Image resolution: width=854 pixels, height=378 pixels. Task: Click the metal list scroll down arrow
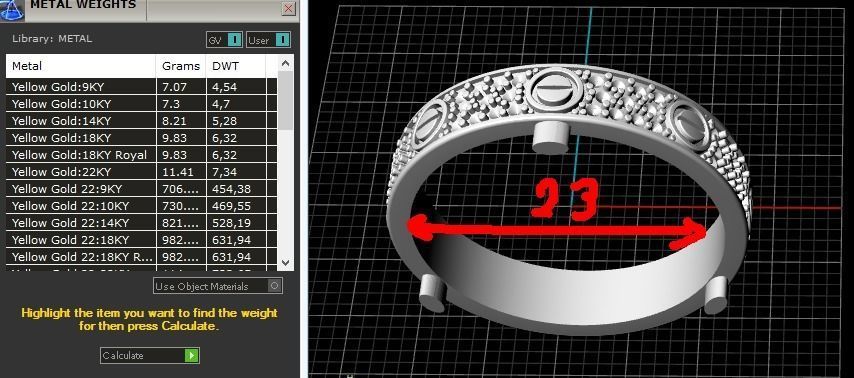click(286, 262)
